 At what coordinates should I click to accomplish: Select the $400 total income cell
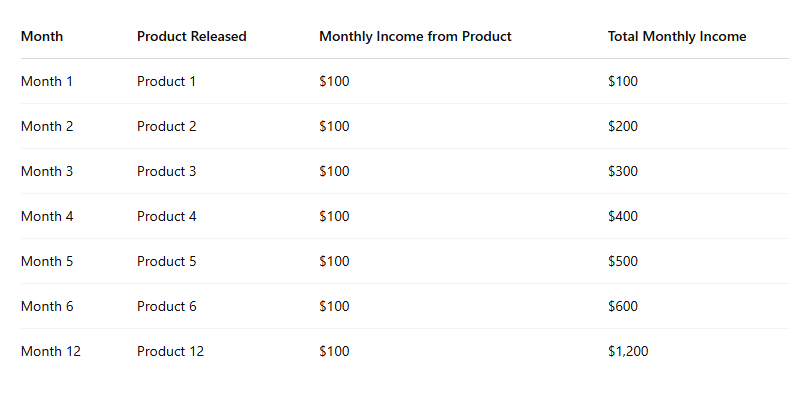(623, 217)
